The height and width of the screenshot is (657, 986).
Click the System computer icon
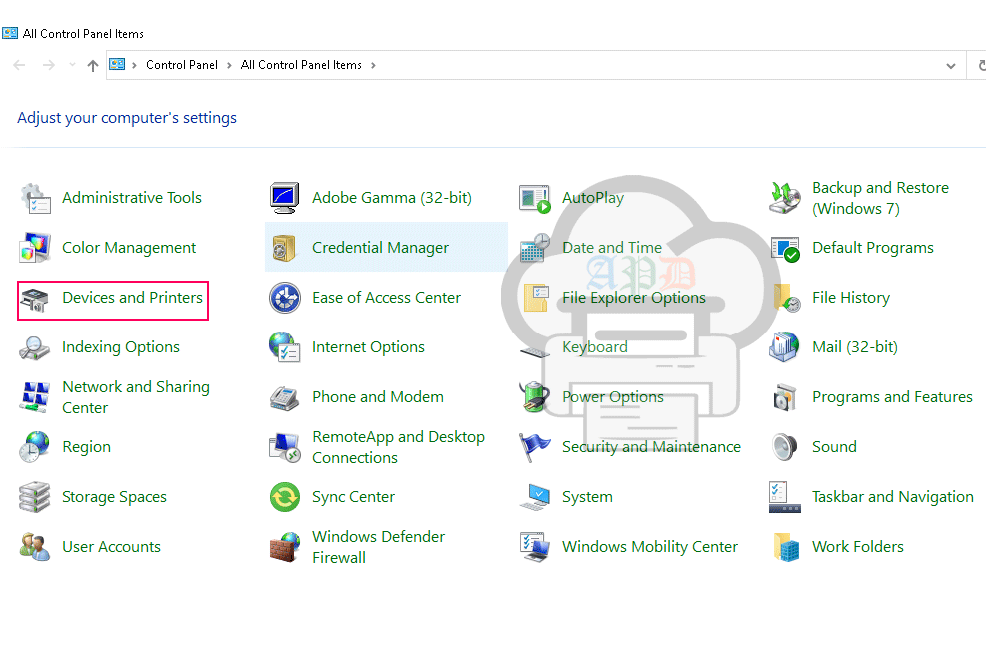click(535, 497)
